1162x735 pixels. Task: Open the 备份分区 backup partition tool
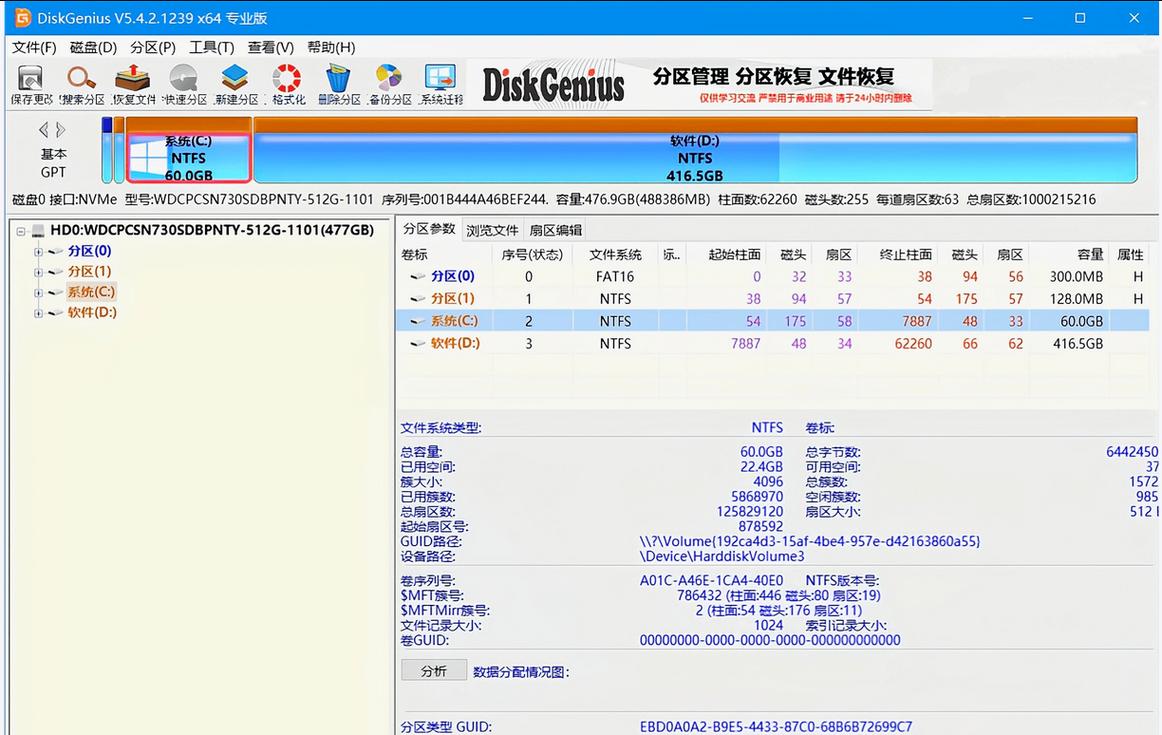point(389,84)
